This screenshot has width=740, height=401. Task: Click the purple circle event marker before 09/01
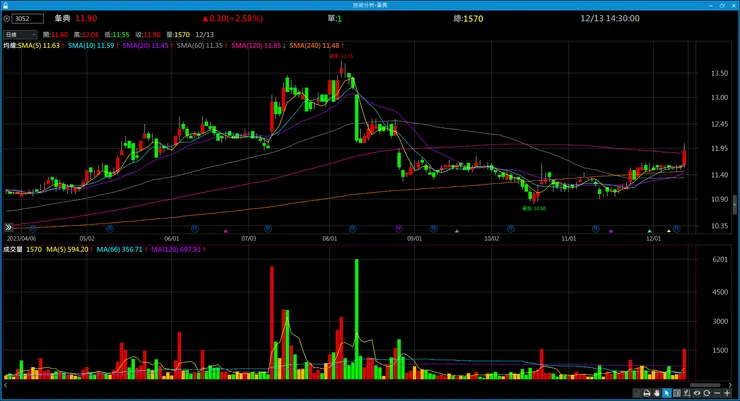pyautogui.click(x=399, y=229)
